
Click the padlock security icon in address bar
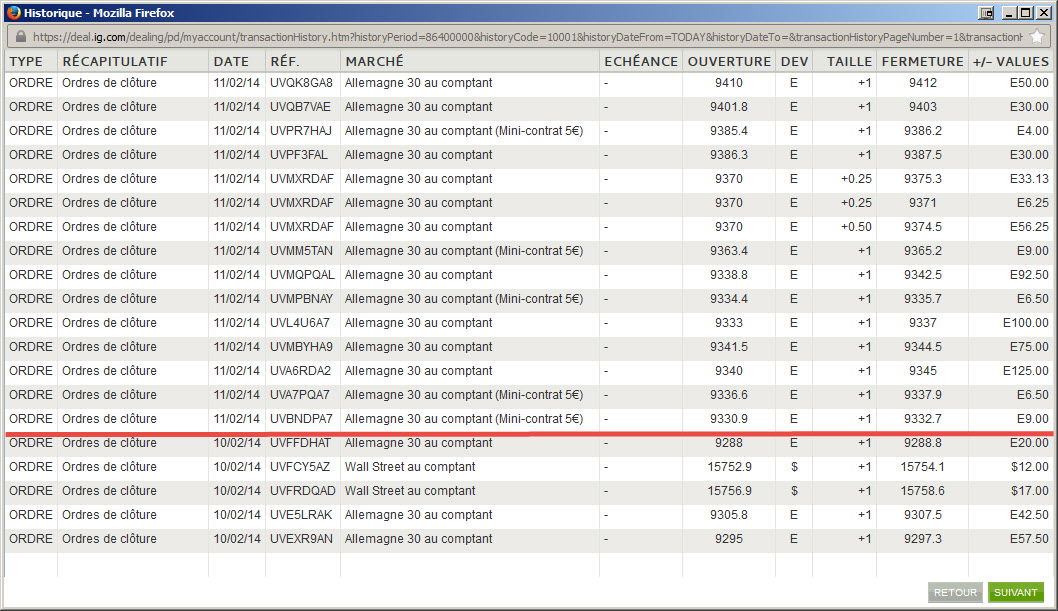click(x=20, y=37)
